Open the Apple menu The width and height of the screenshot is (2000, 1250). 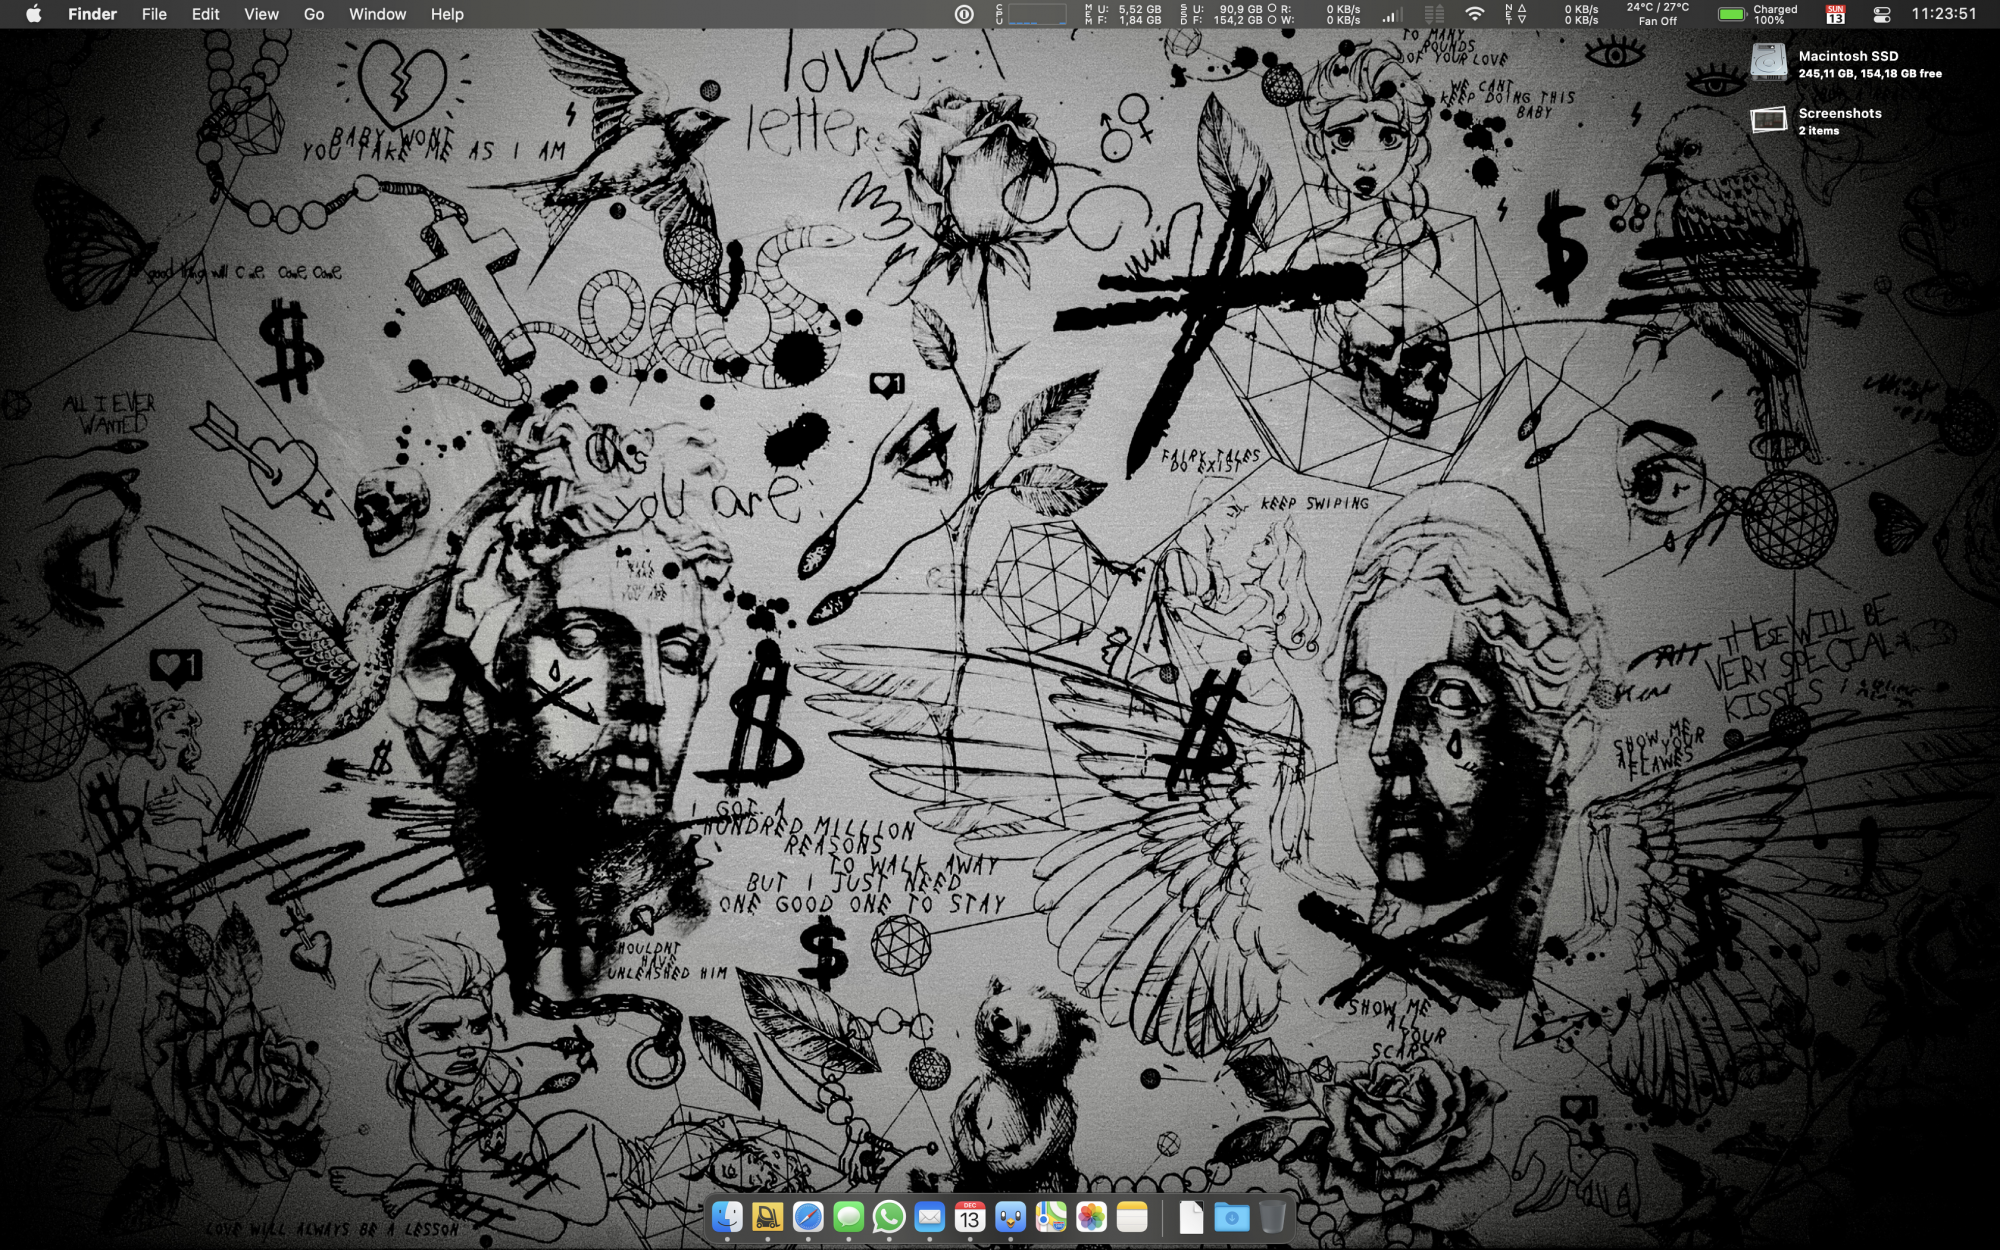33,14
